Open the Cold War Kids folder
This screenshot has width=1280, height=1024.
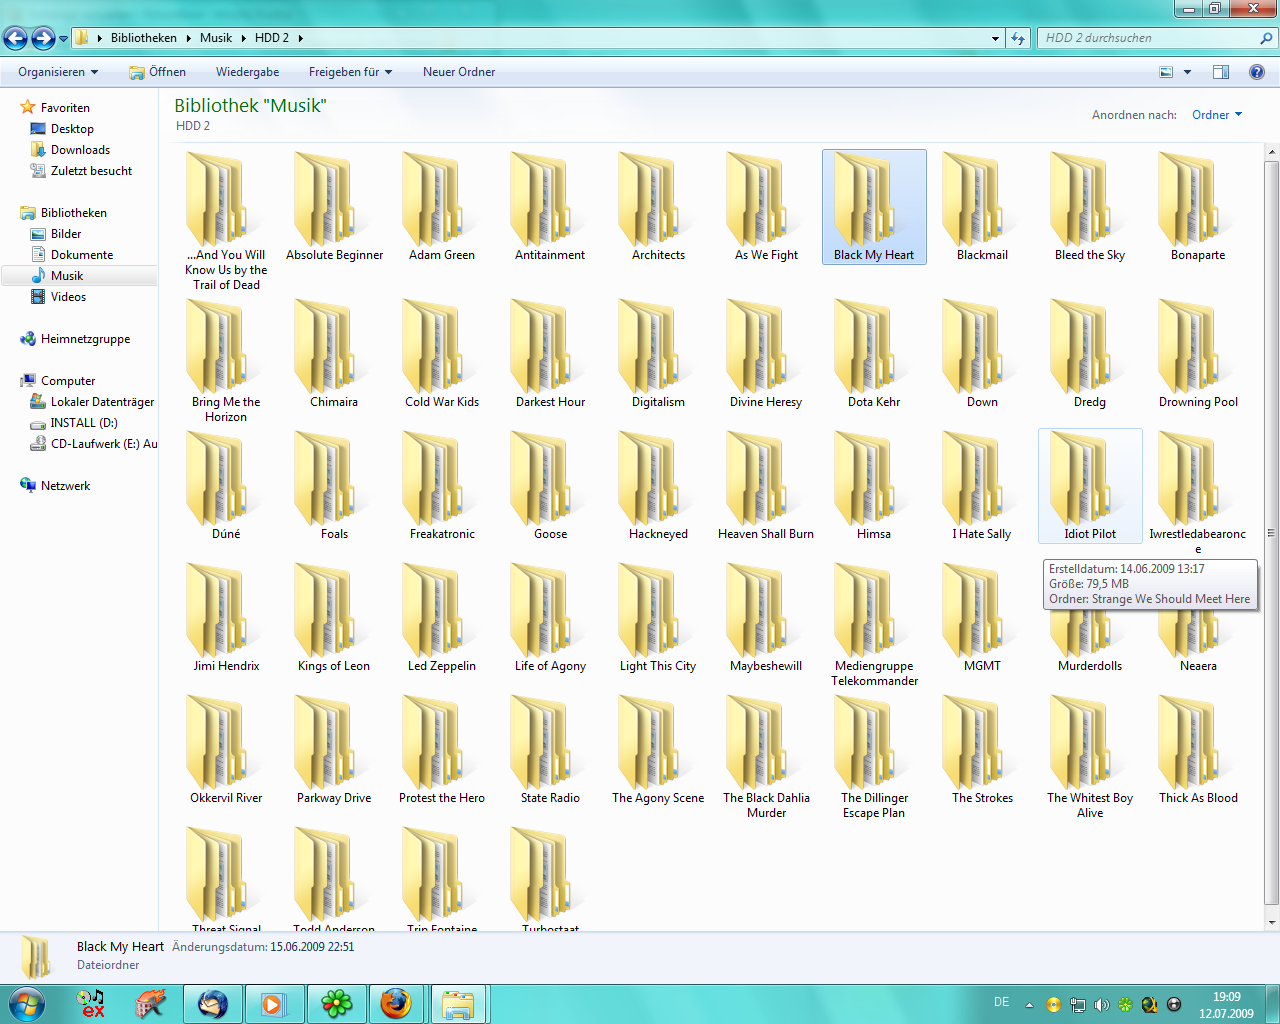tap(442, 354)
